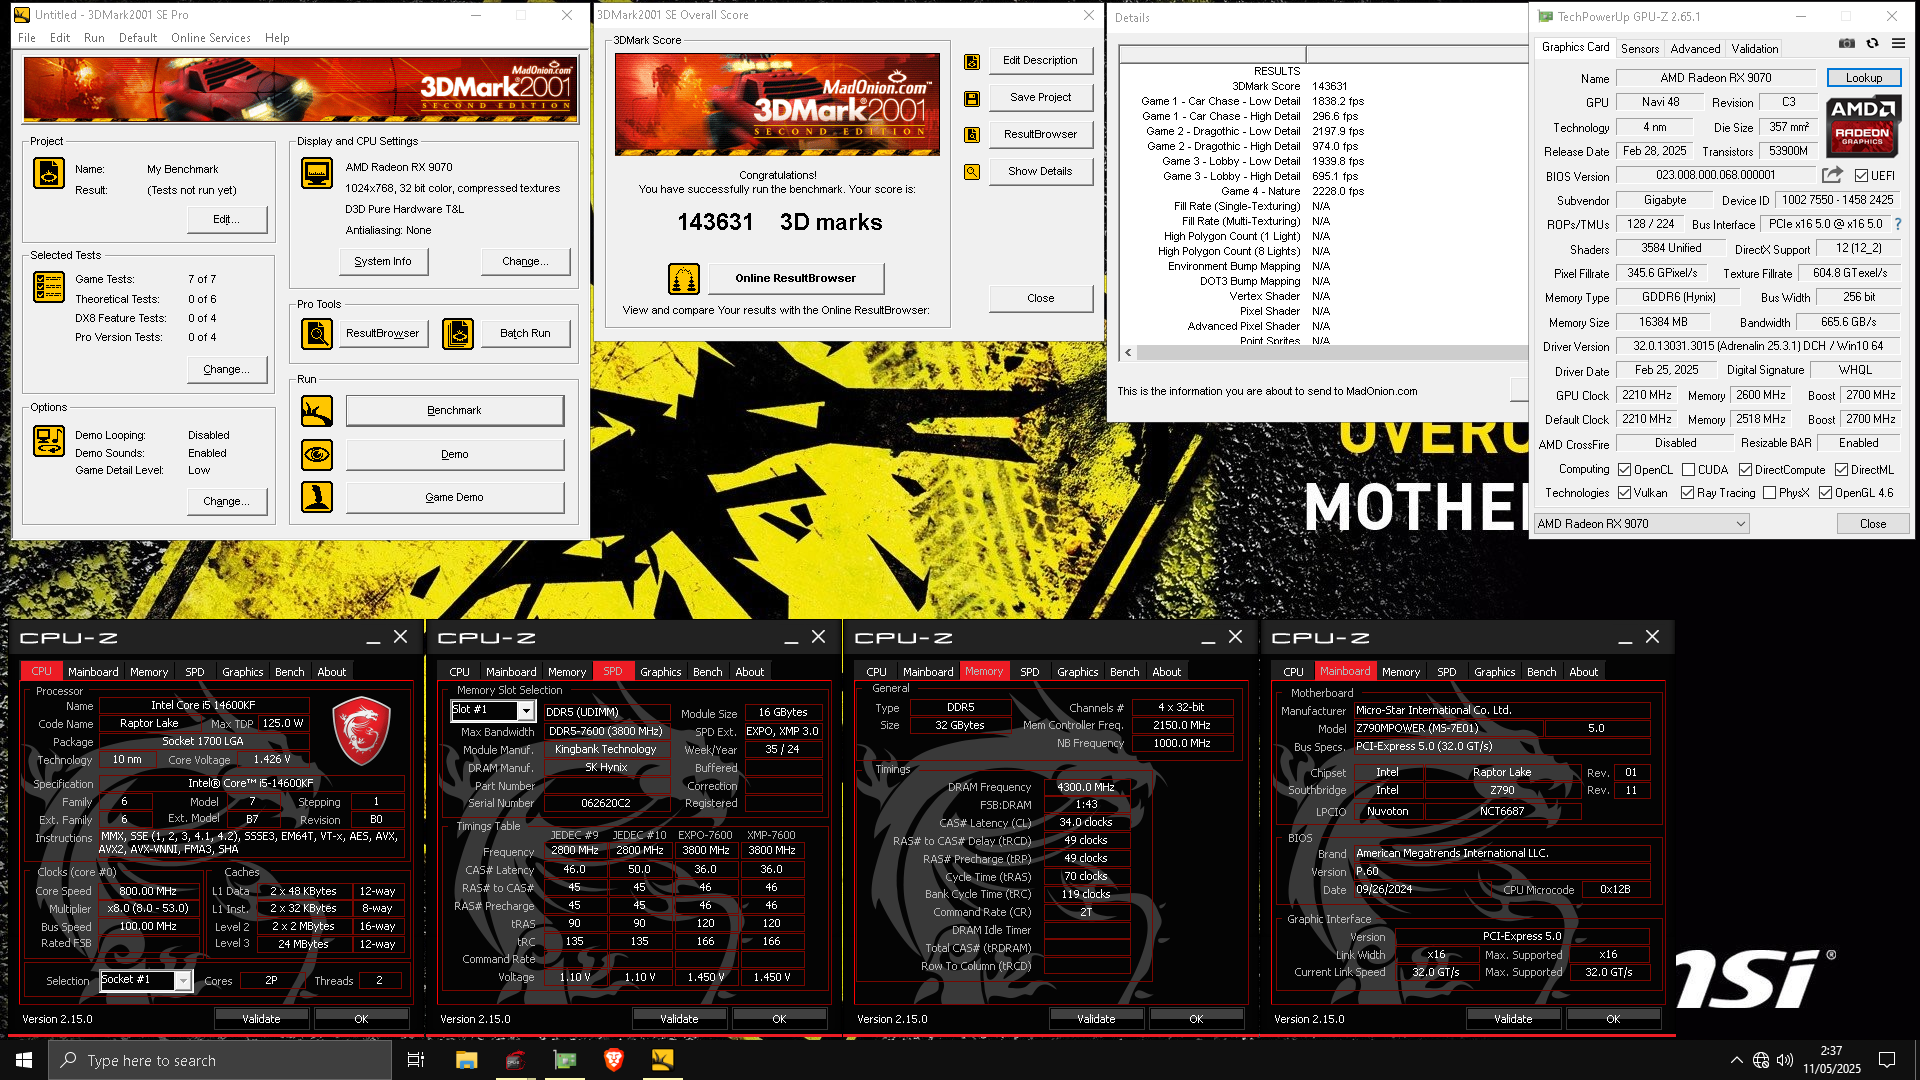This screenshot has width=1920, height=1080.
Task: Open Brave browser from the taskbar
Action: pos(614,1060)
